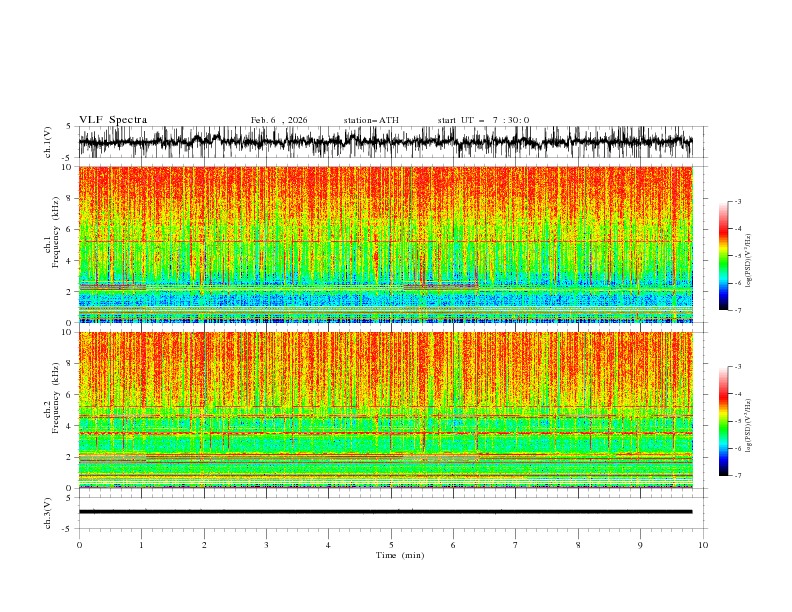Click the "4" kHz tick on ch.1 spectrogram
The width and height of the screenshot is (792, 612).
(71, 261)
